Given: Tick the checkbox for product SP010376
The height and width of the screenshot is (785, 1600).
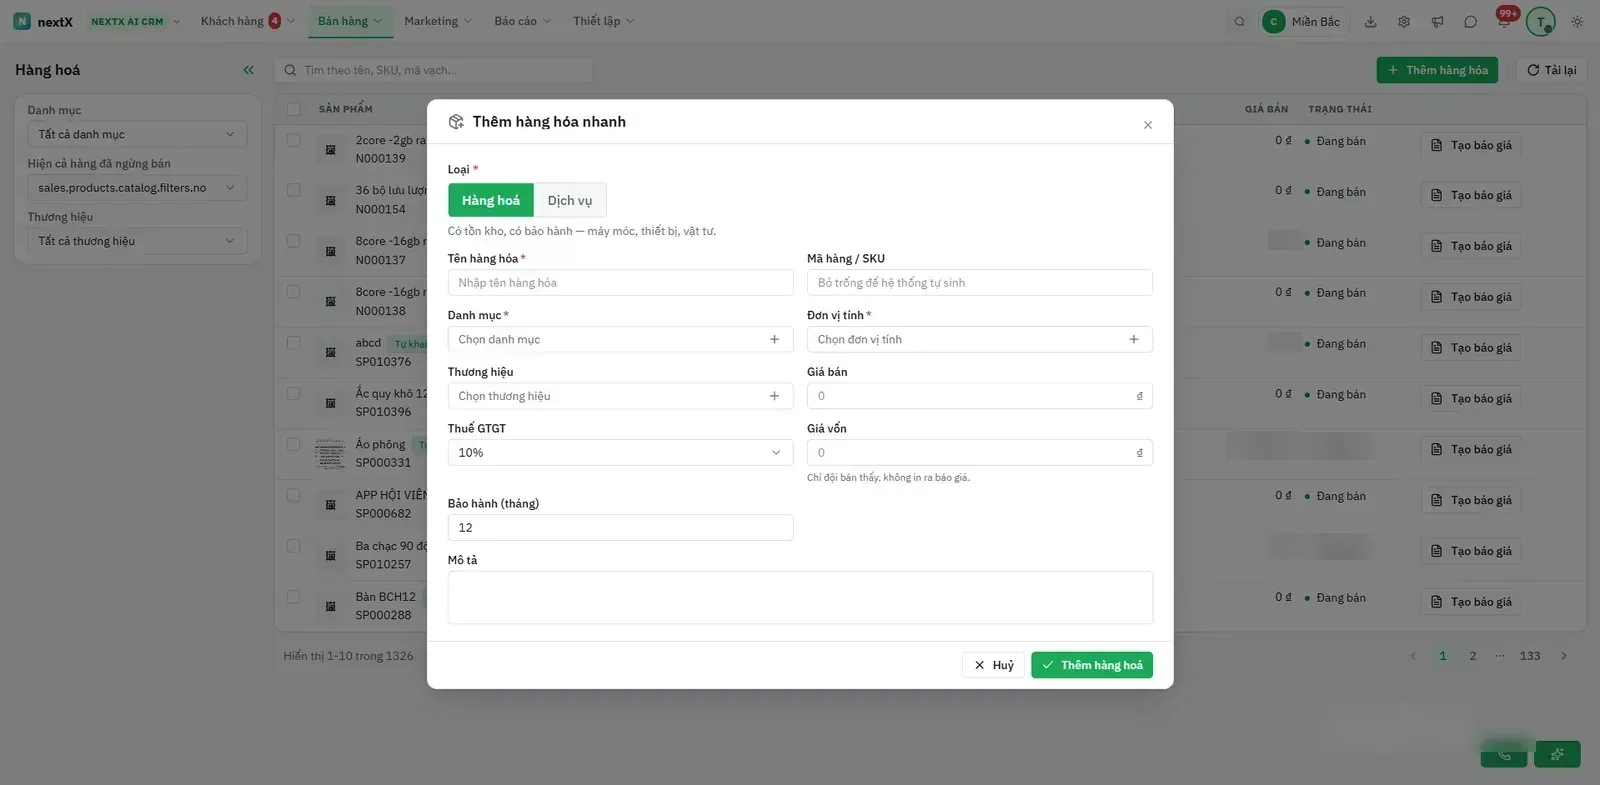Looking at the screenshot, I should (293, 343).
